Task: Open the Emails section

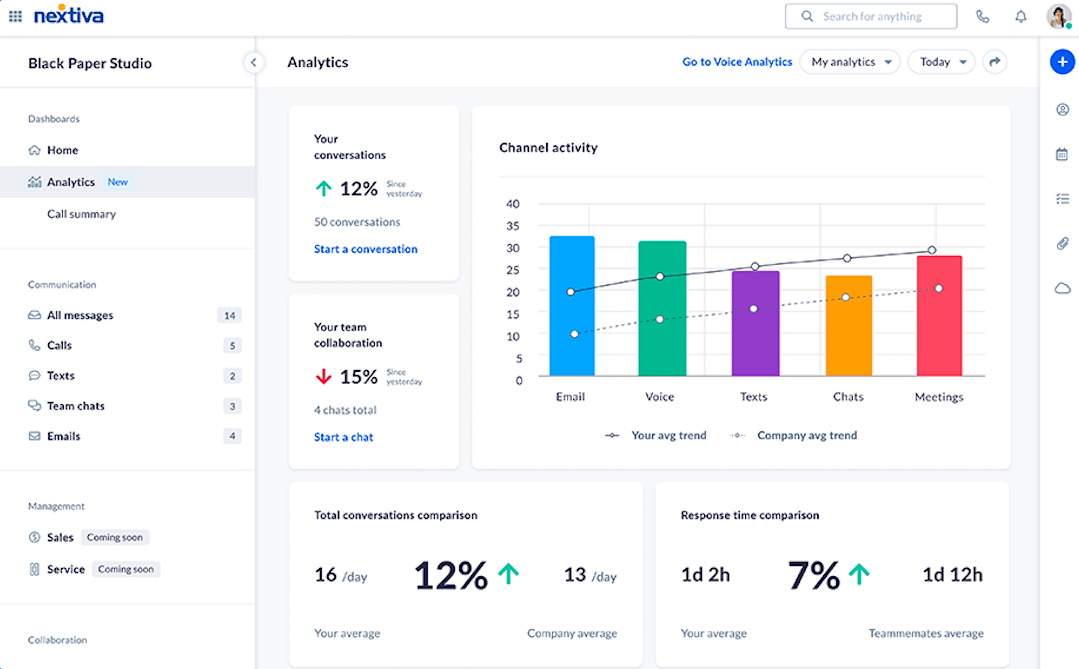Action: pyautogui.click(x=64, y=435)
